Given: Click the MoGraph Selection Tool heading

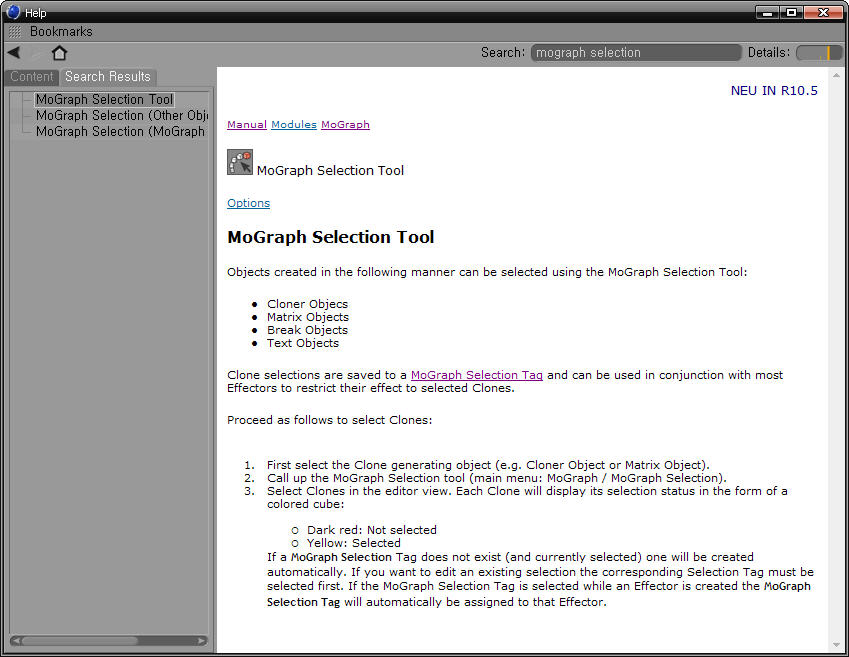Looking at the screenshot, I should click(330, 237).
